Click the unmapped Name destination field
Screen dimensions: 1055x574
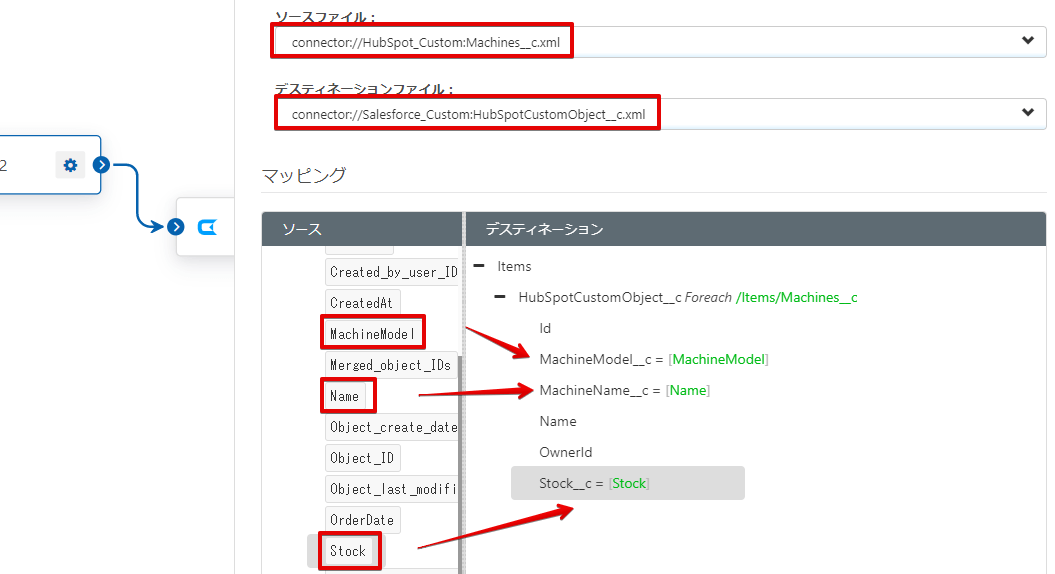click(558, 421)
